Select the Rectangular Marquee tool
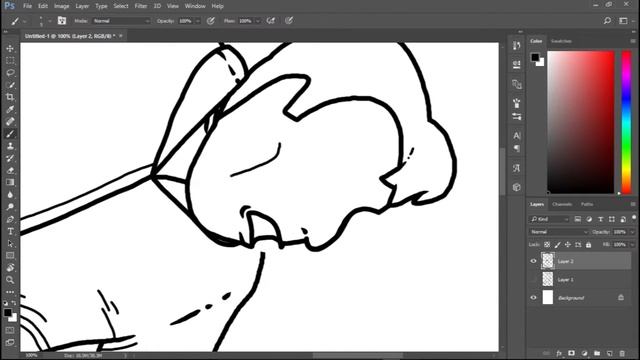This screenshot has height=360, width=640. (10, 60)
